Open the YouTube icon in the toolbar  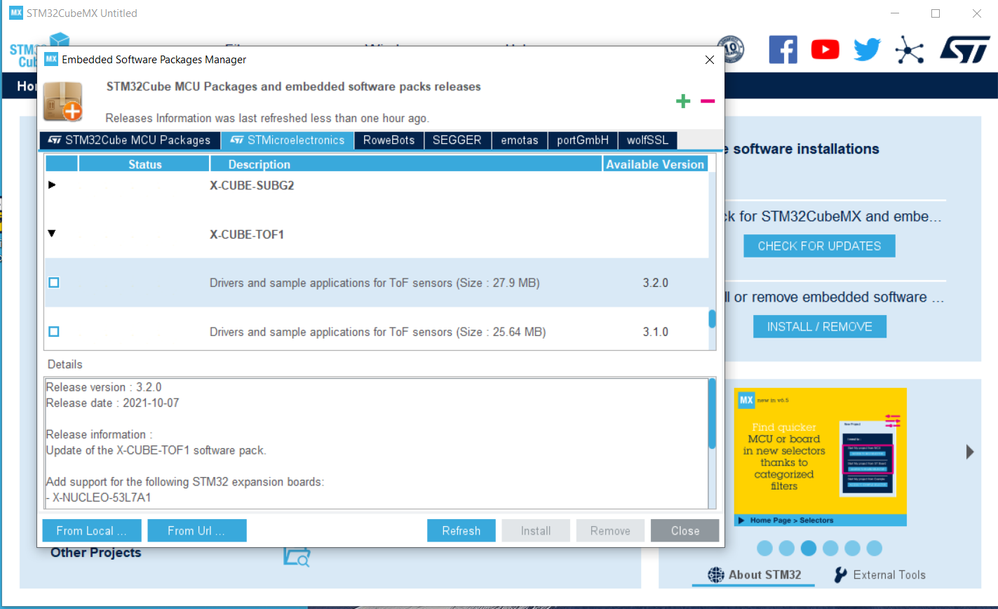coord(825,50)
